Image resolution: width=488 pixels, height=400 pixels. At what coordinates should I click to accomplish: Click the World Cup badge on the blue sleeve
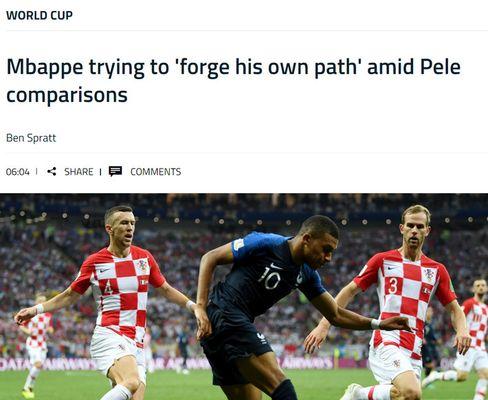coord(239,244)
